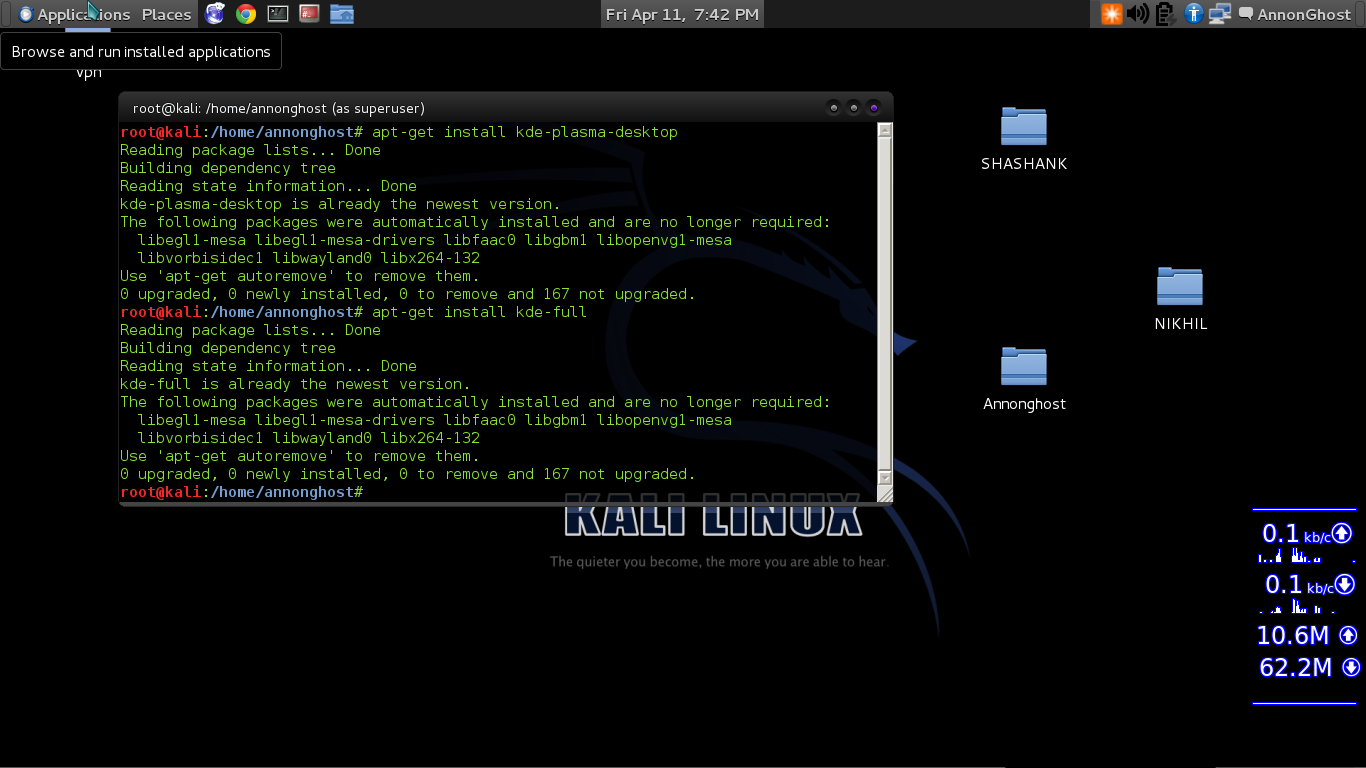
Task: Open the network connections icon
Action: (1220, 14)
